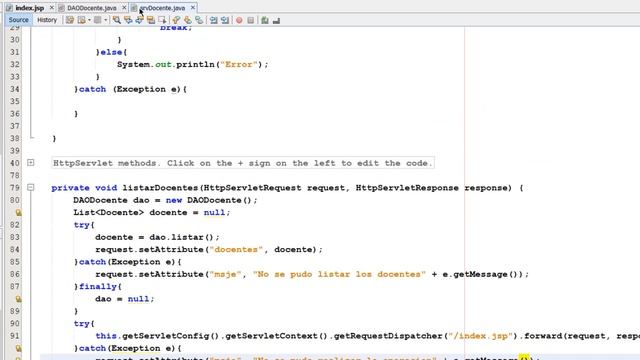Viewport: 640px width, 360px height.
Task: Click the 'finally' keyword on line 87
Action: click(98, 287)
